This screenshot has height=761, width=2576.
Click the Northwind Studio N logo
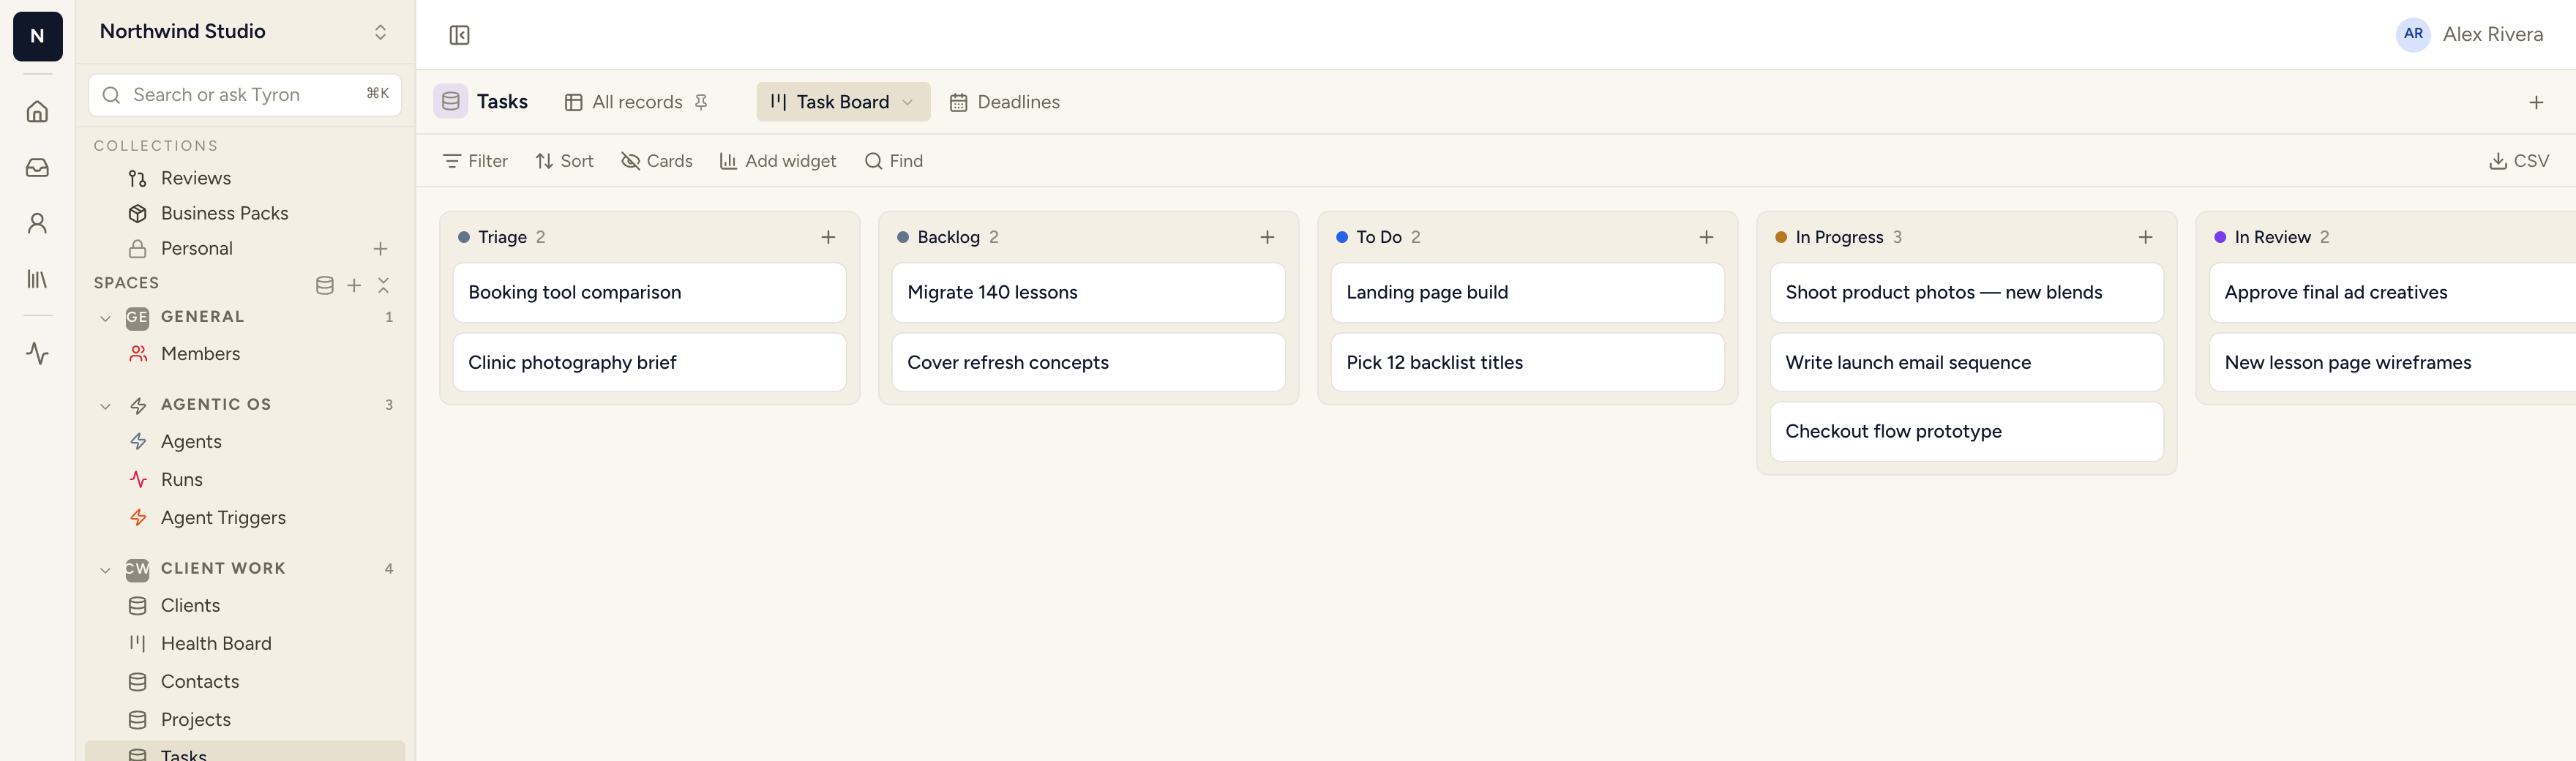[x=37, y=36]
